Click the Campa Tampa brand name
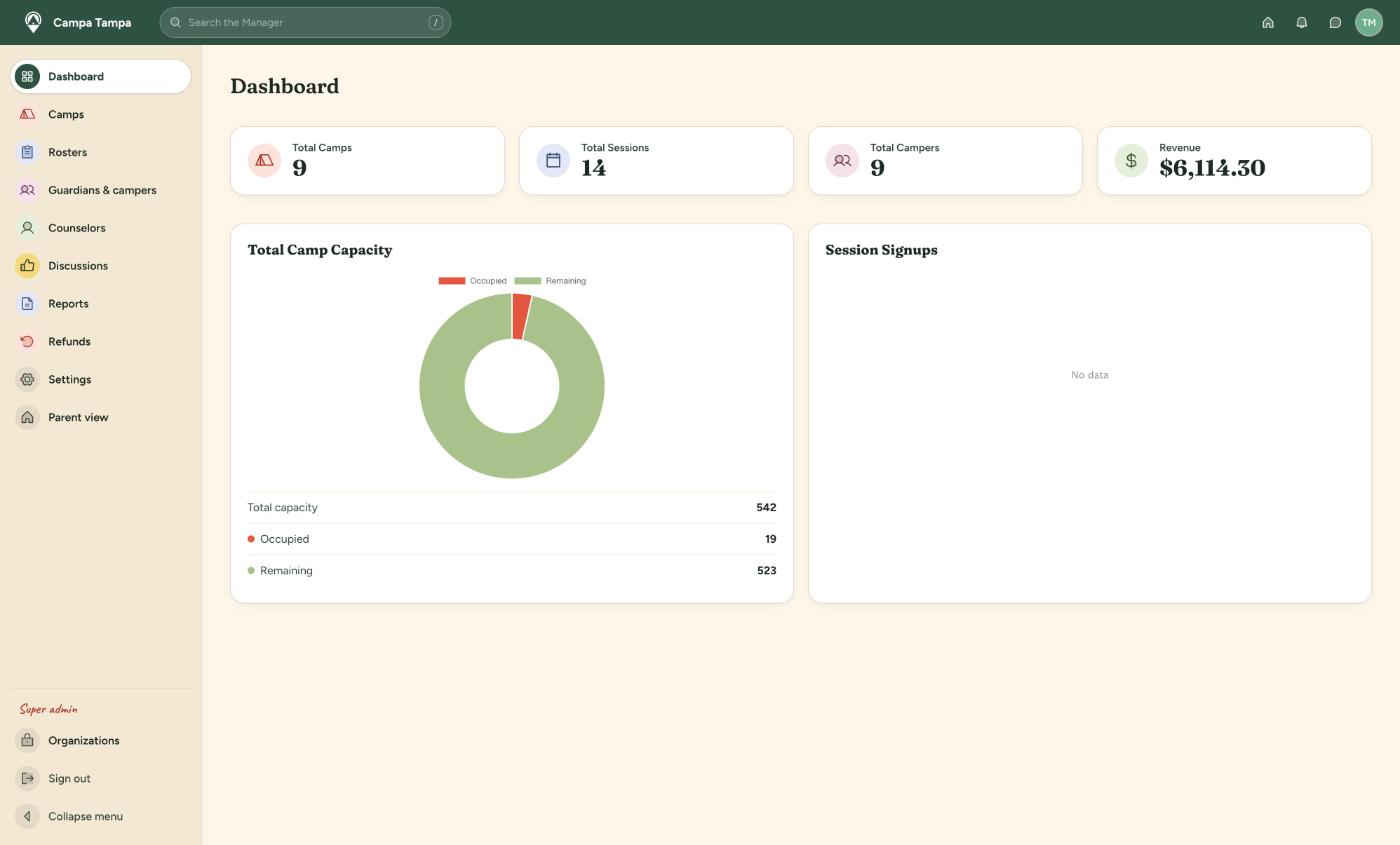 coord(92,22)
